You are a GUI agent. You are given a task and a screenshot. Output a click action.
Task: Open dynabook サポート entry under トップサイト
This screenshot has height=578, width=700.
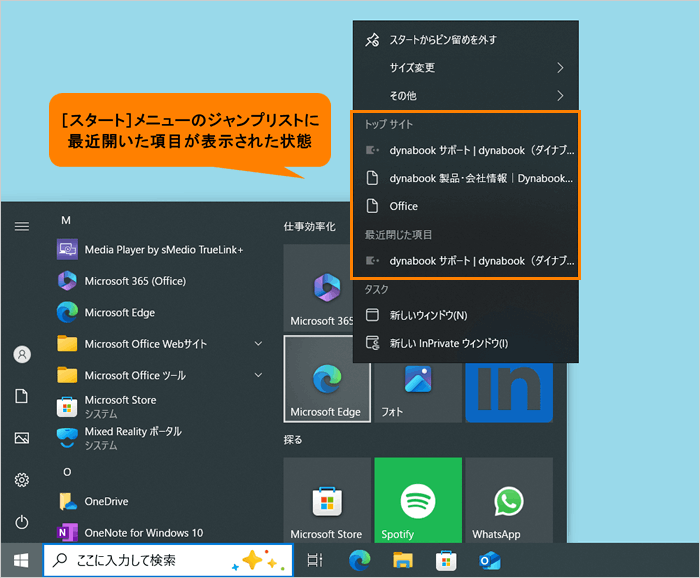466,150
